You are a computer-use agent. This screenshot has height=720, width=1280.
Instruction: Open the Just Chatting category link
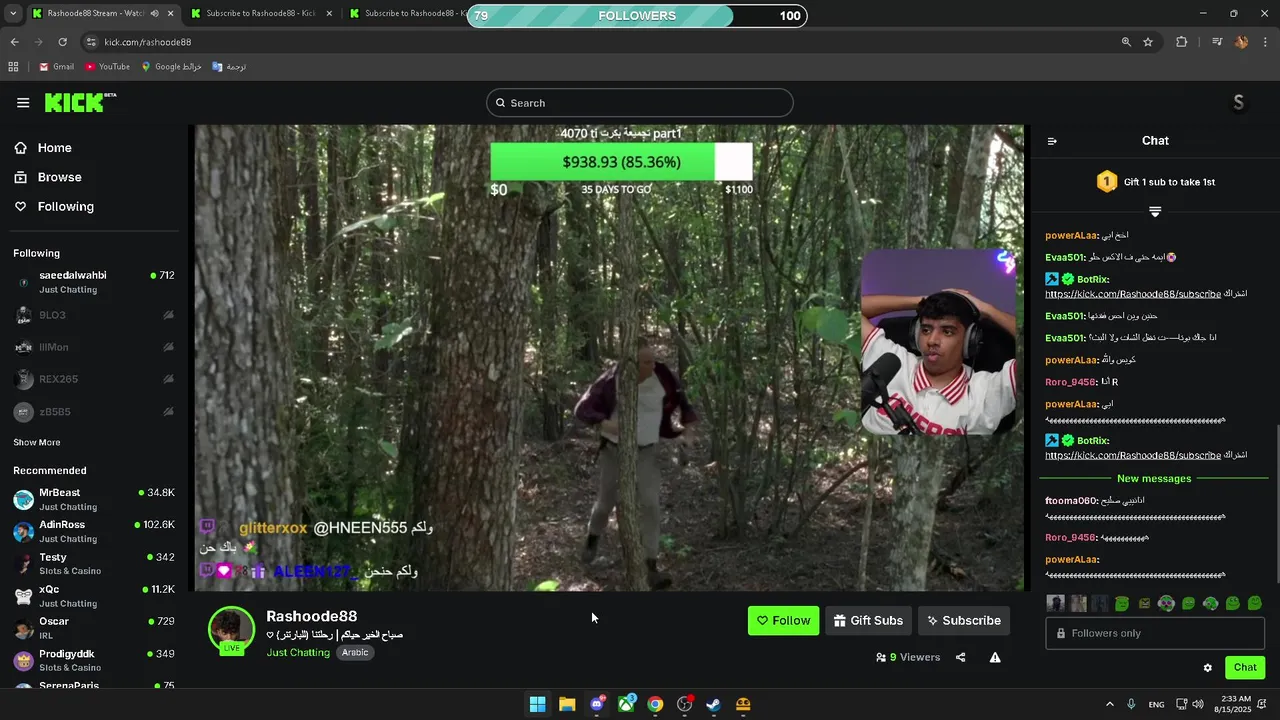(x=298, y=653)
